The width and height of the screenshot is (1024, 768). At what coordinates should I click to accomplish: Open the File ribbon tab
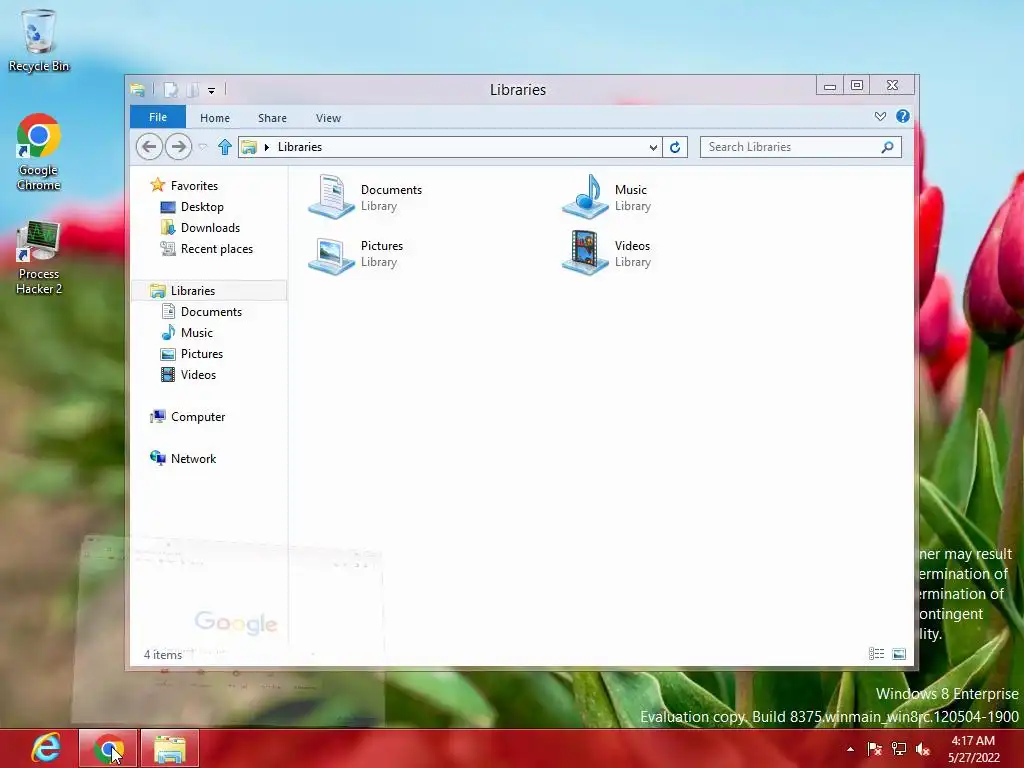coord(158,117)
